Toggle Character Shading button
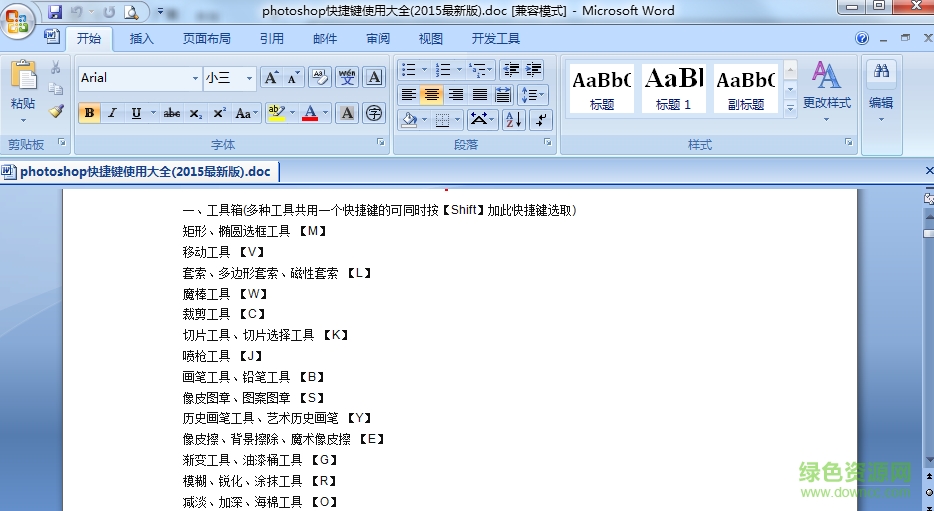Image resolution: width=934 pixels, height=511 pixels. click(x=347, y=113)
